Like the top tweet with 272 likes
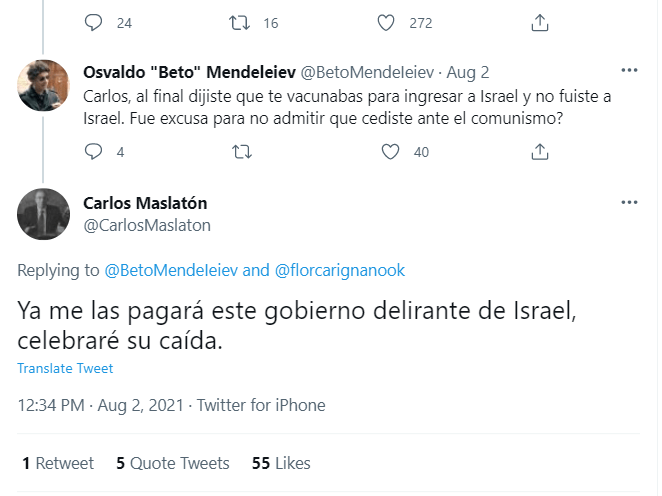The width and height of the screenshot is (662, 496). tap(391, 23)
